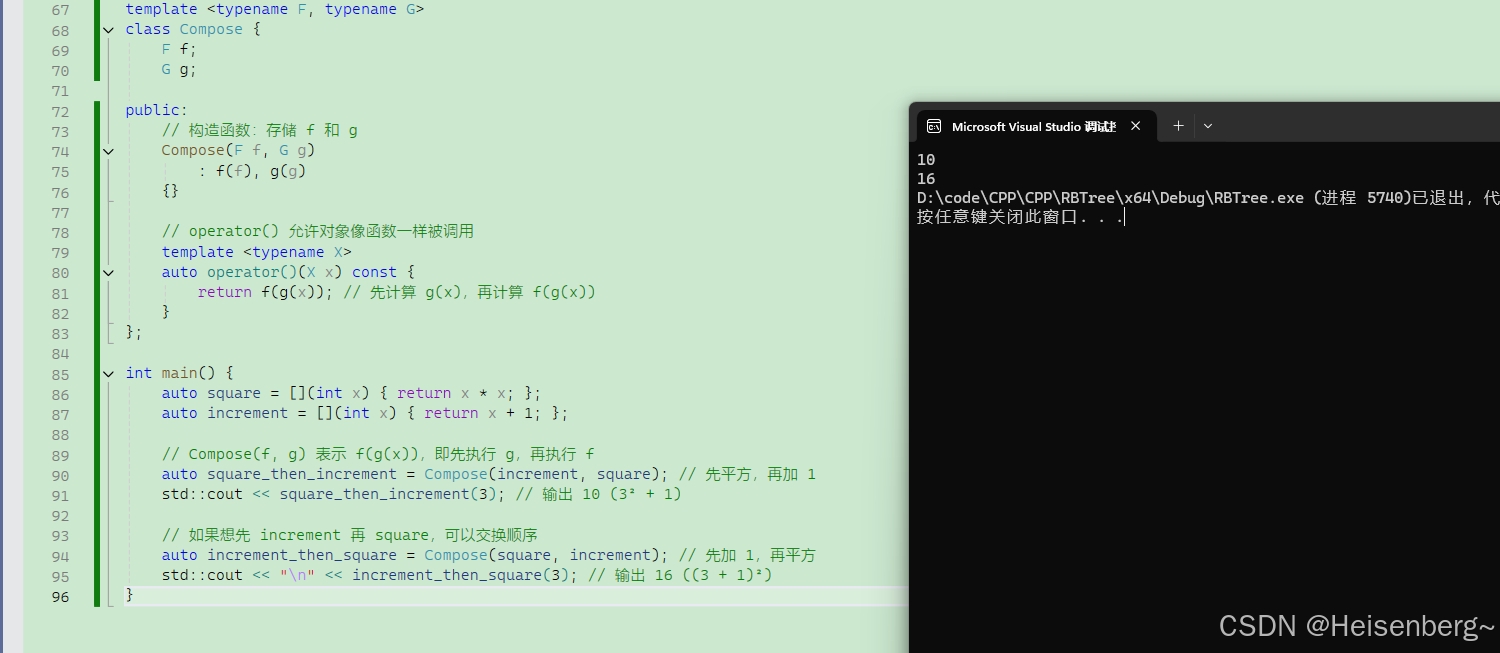Click the 'Compose(f, g) 表示' comment on line 89
This screenshot has width=1500, height=653.
pyautogui.click(x=378, y=454)
